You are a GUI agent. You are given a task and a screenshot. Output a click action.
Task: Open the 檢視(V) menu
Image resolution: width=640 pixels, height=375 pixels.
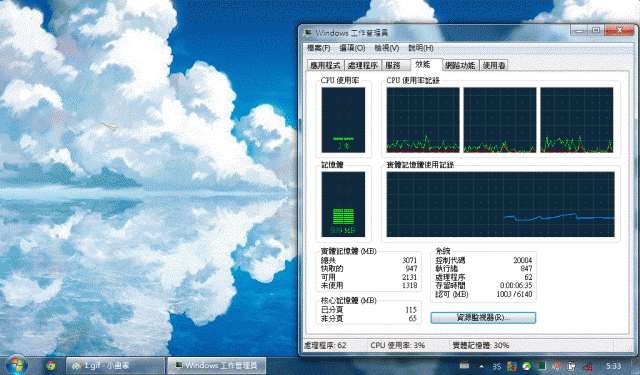387,48
